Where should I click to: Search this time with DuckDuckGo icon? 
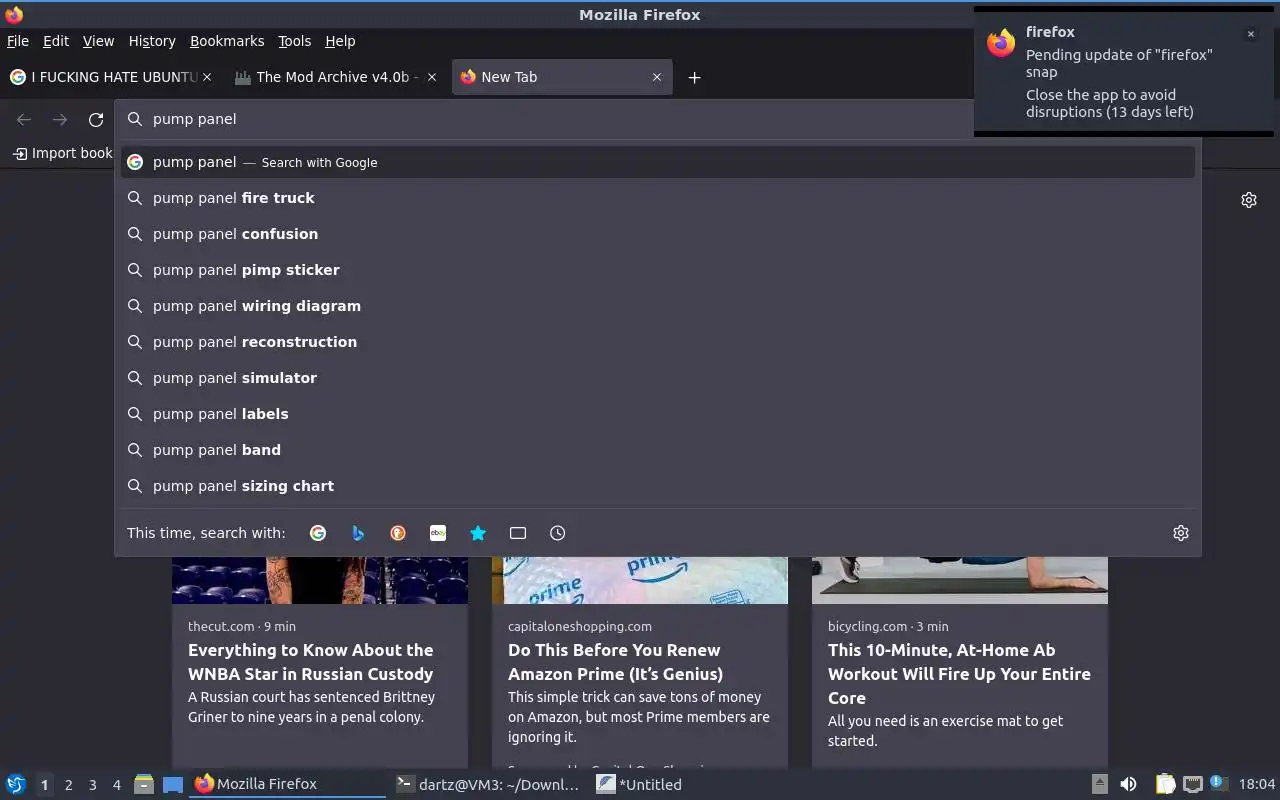click(398, 533)
